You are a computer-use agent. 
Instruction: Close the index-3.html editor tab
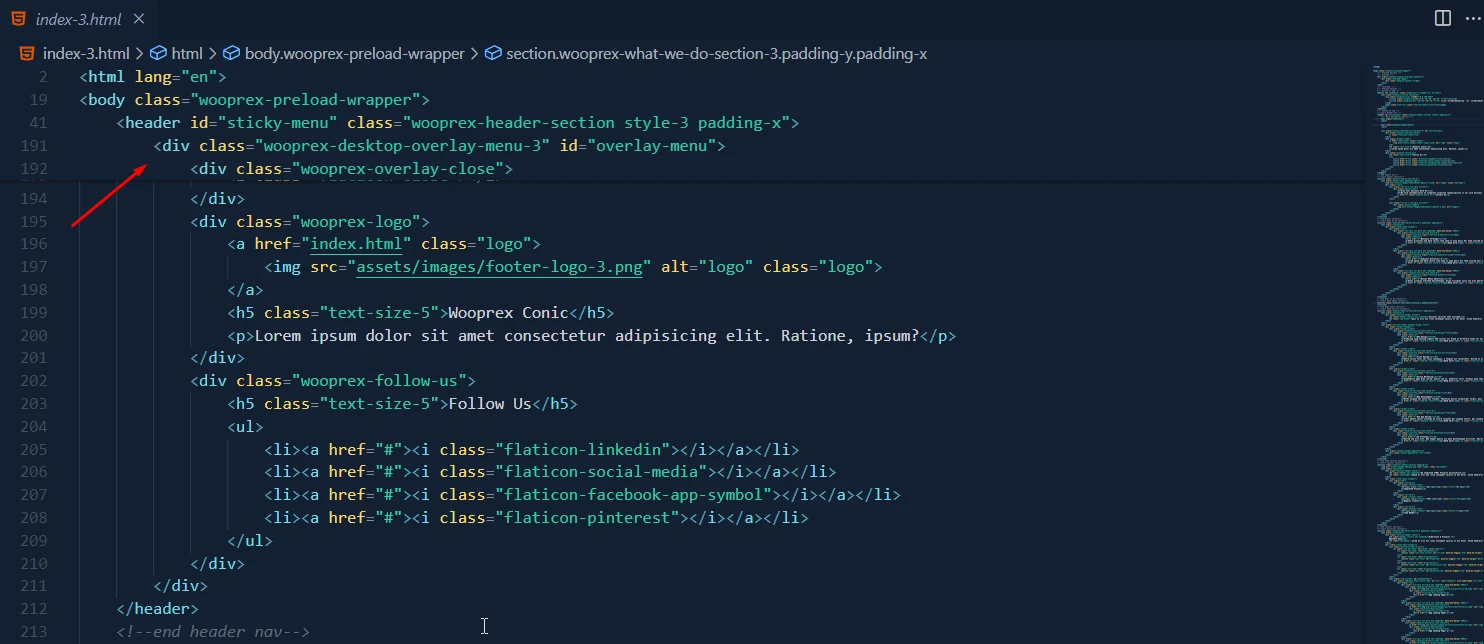coord(139,19)
